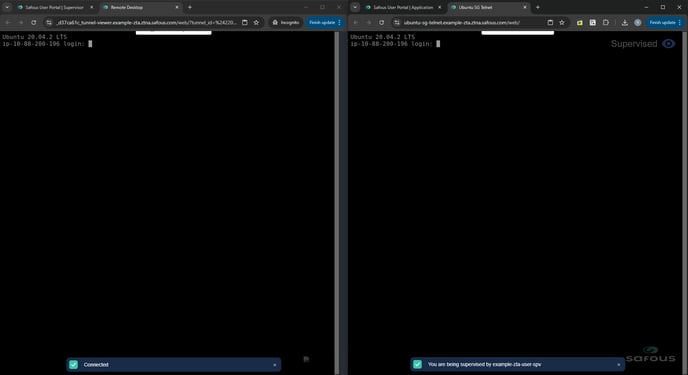View site information icon in left address bar

point(49,22)
